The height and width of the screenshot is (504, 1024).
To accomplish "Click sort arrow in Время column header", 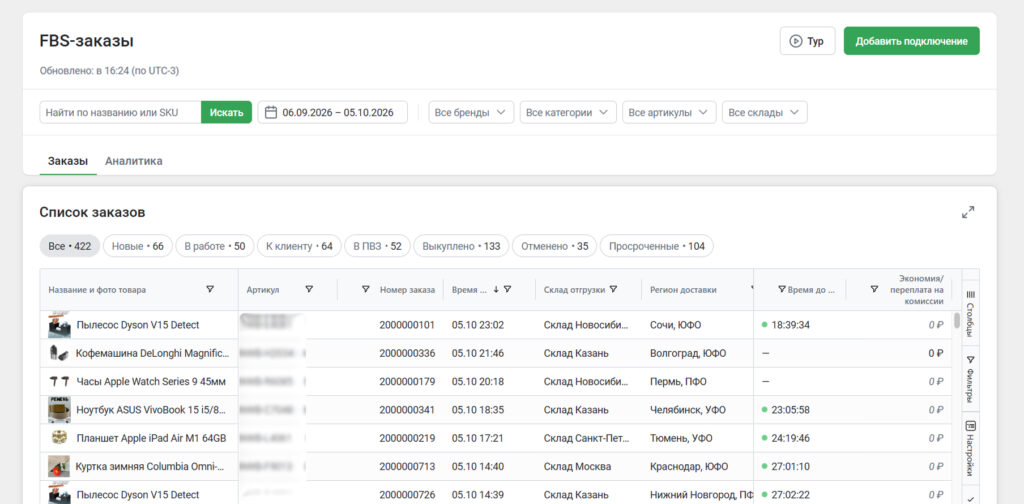I will click(496, 289).
